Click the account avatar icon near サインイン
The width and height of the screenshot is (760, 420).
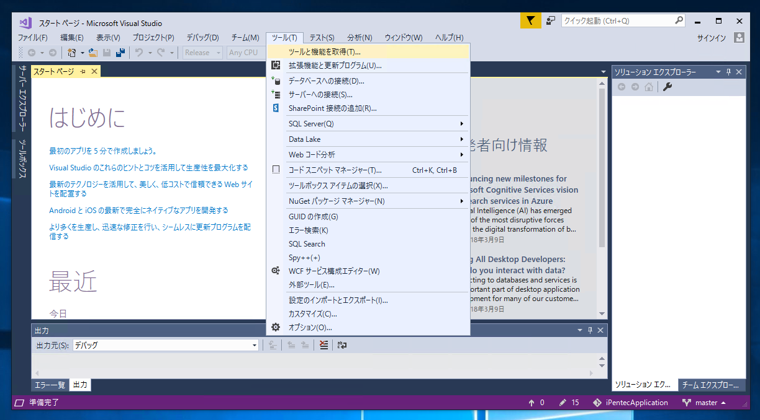point(739,38)
